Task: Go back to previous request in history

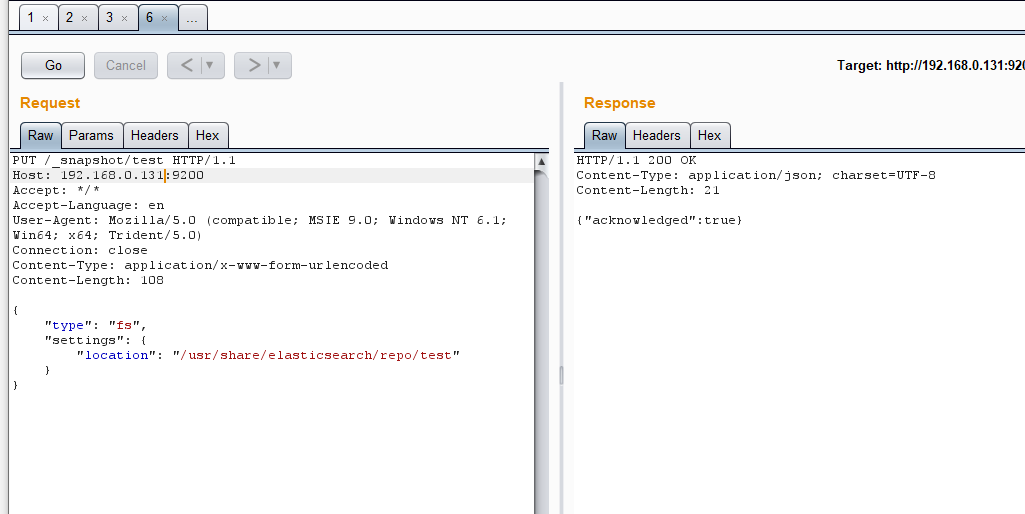Action: [x=186, y=65]
